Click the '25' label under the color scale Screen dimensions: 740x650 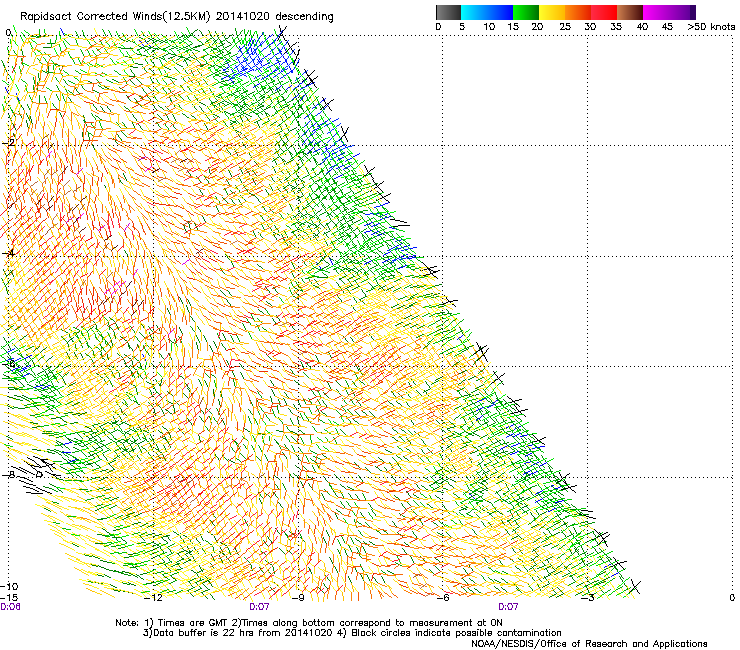pos(565,27)
